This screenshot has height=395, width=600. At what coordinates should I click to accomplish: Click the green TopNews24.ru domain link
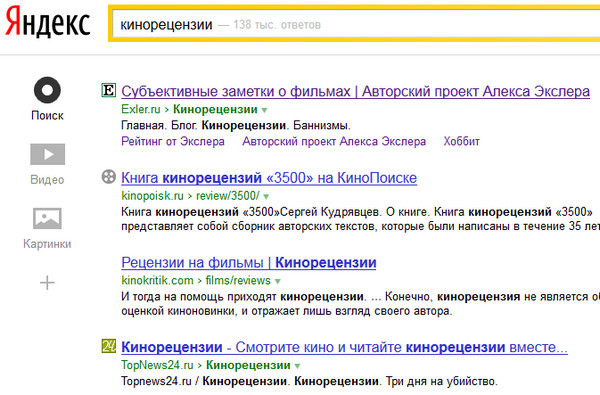pos(157,365)
